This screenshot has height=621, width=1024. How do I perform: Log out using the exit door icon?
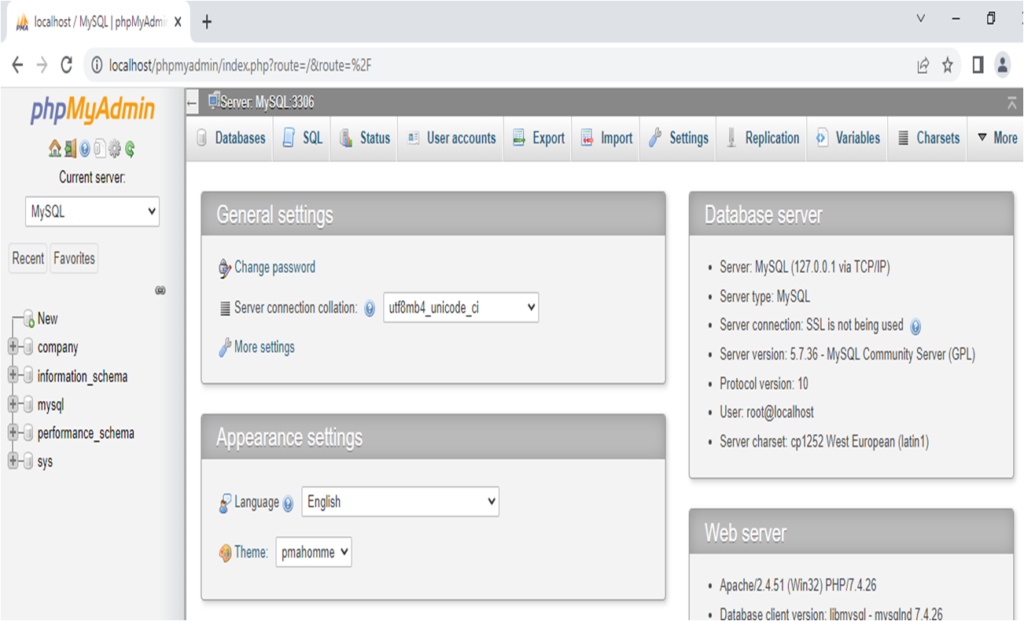pyautogui.click(x=70, y=148)
